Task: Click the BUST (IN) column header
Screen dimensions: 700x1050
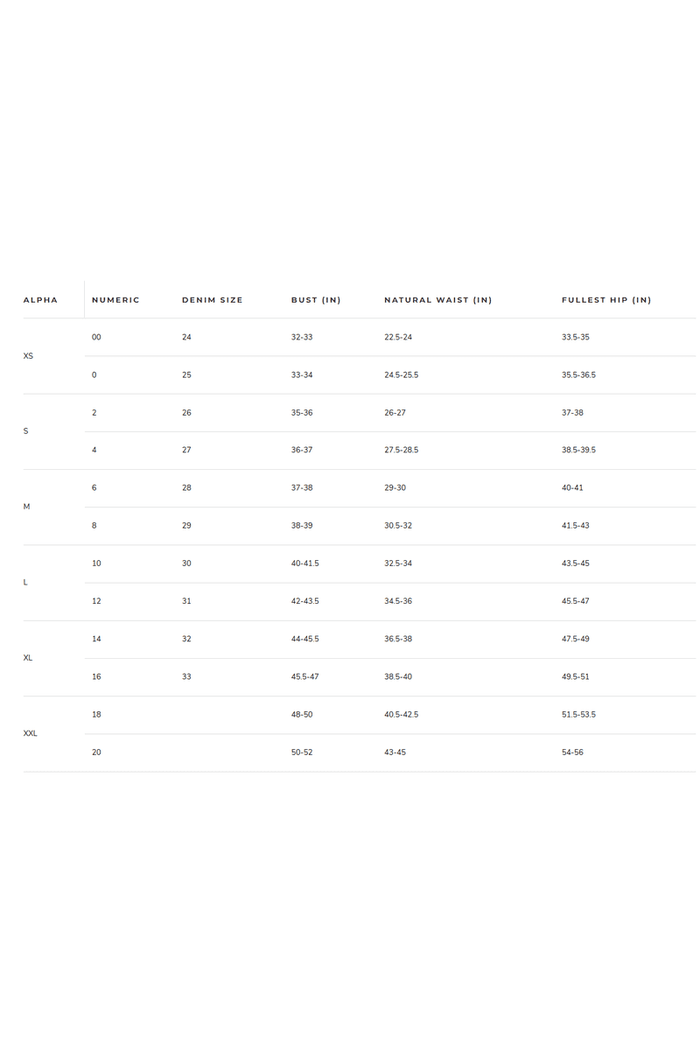Action: click(316, 300)
